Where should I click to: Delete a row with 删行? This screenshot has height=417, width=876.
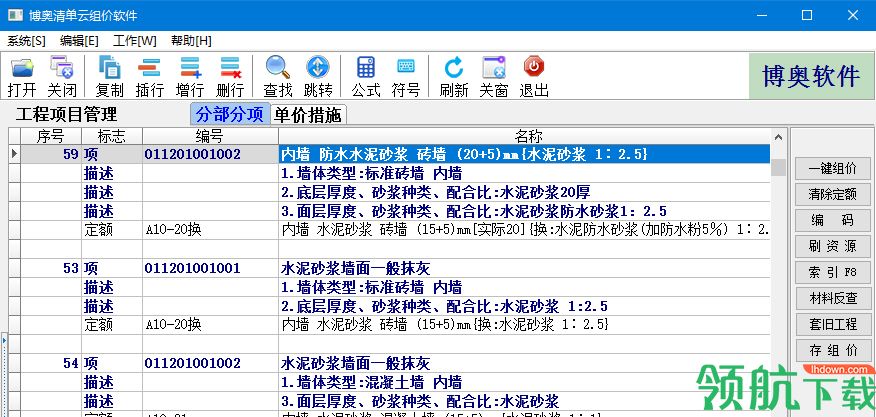[230, 77]
